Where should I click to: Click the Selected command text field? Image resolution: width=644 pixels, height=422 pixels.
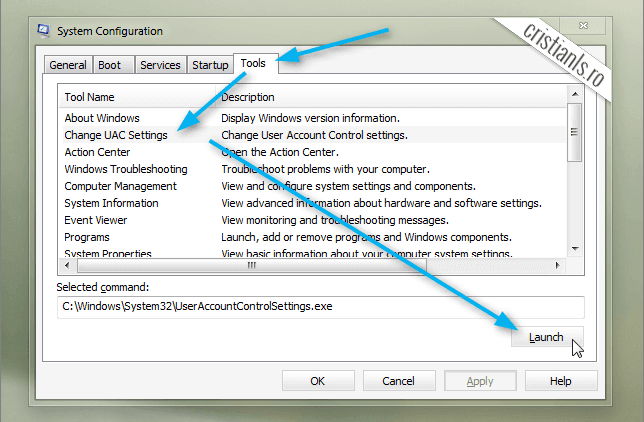pyautogui.click(x=320, y=306)
